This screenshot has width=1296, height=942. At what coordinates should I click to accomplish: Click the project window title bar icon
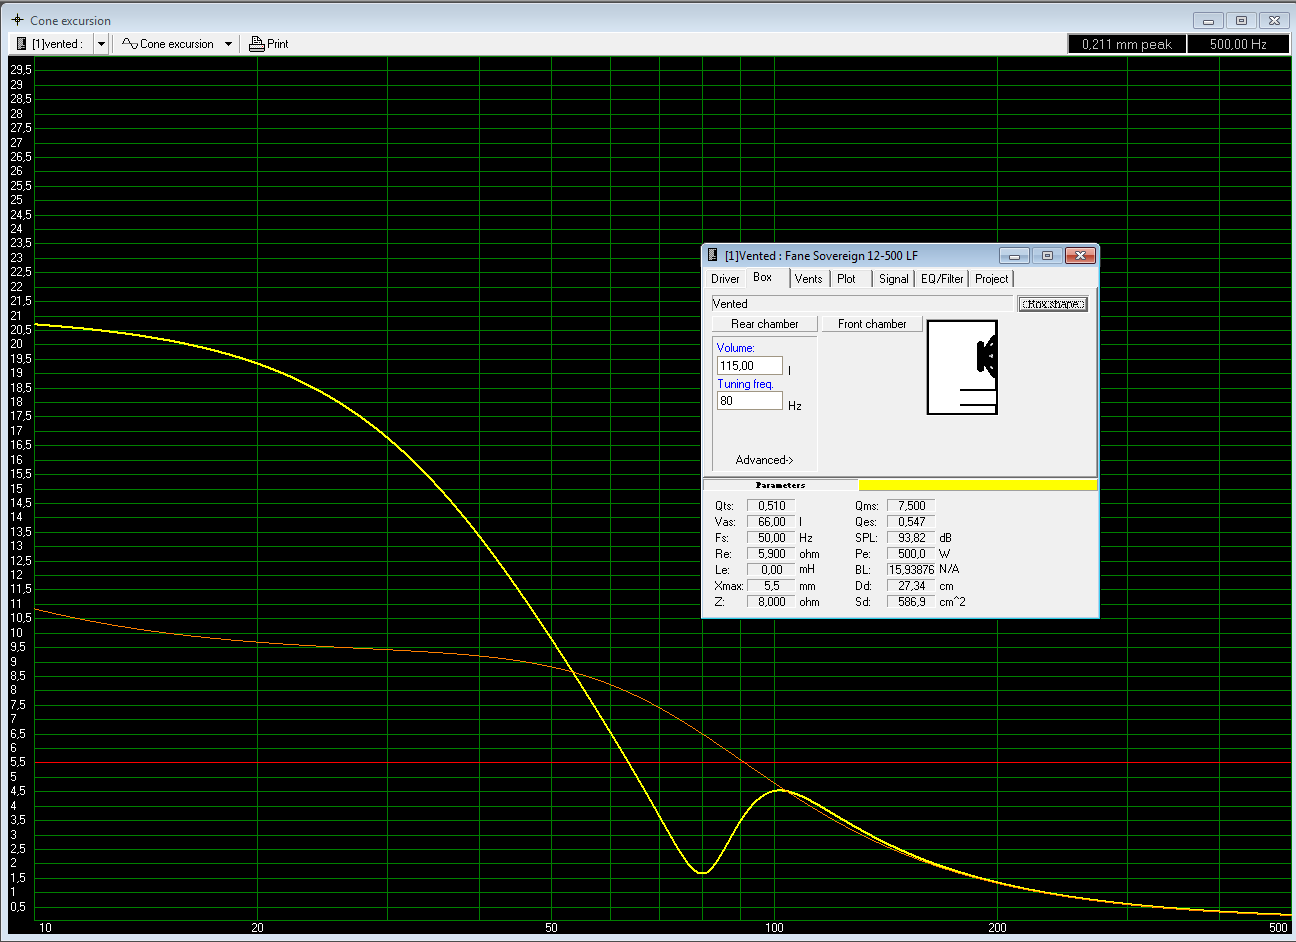[x=713, y=256]
